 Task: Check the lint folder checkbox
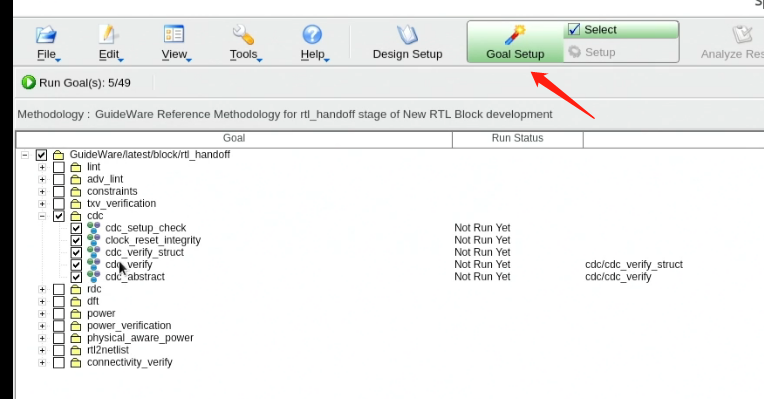(x=58, y=167)
